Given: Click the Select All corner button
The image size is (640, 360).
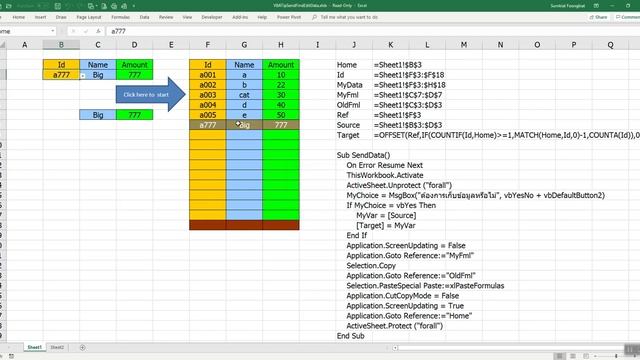Looking at the screenshot, I should pyautogui.click(x=3, y=44).
